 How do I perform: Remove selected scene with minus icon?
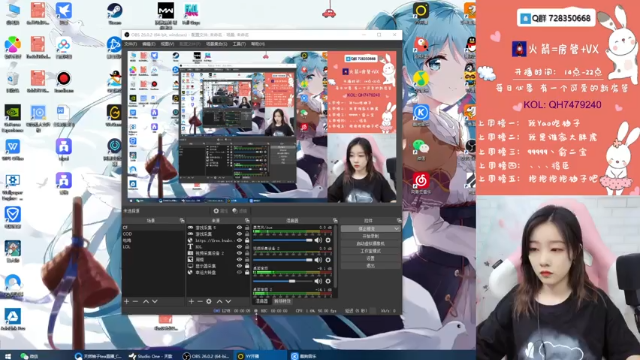click(x=136, y=301)
